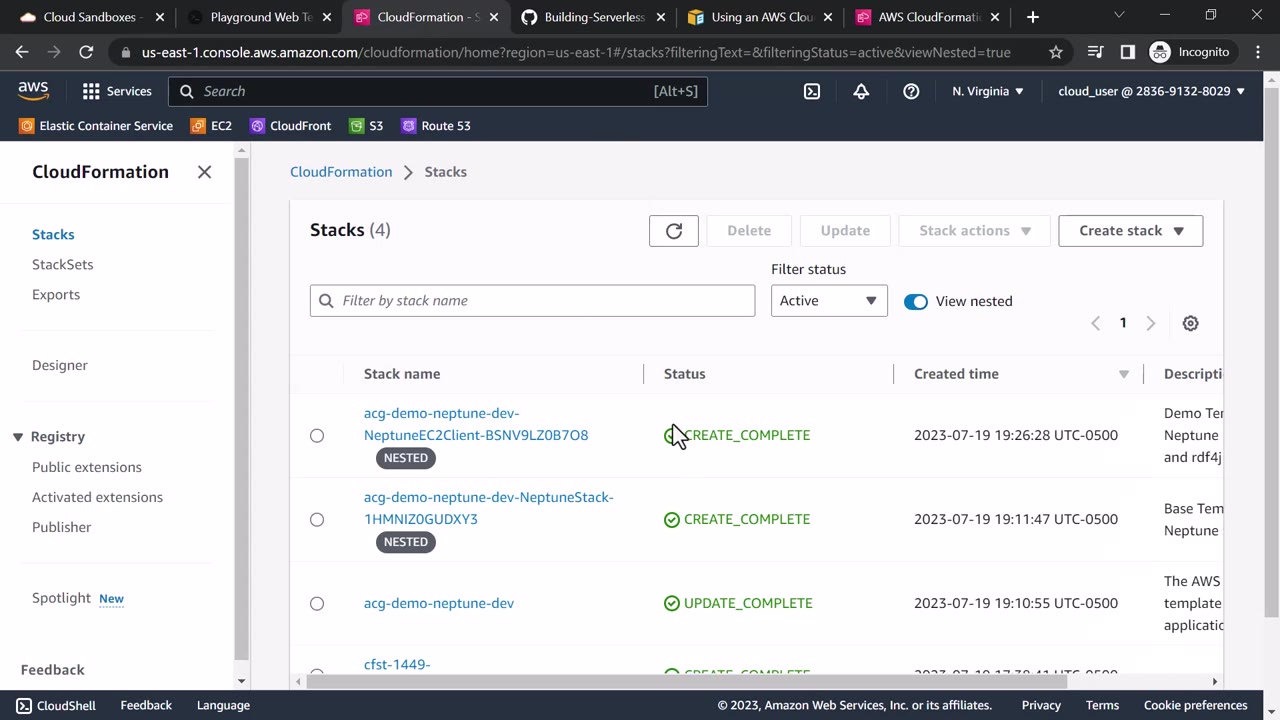This screenshot has height=720, width=1280.
Task: Open the help question mark menu
Action: [x=911, y=91]
